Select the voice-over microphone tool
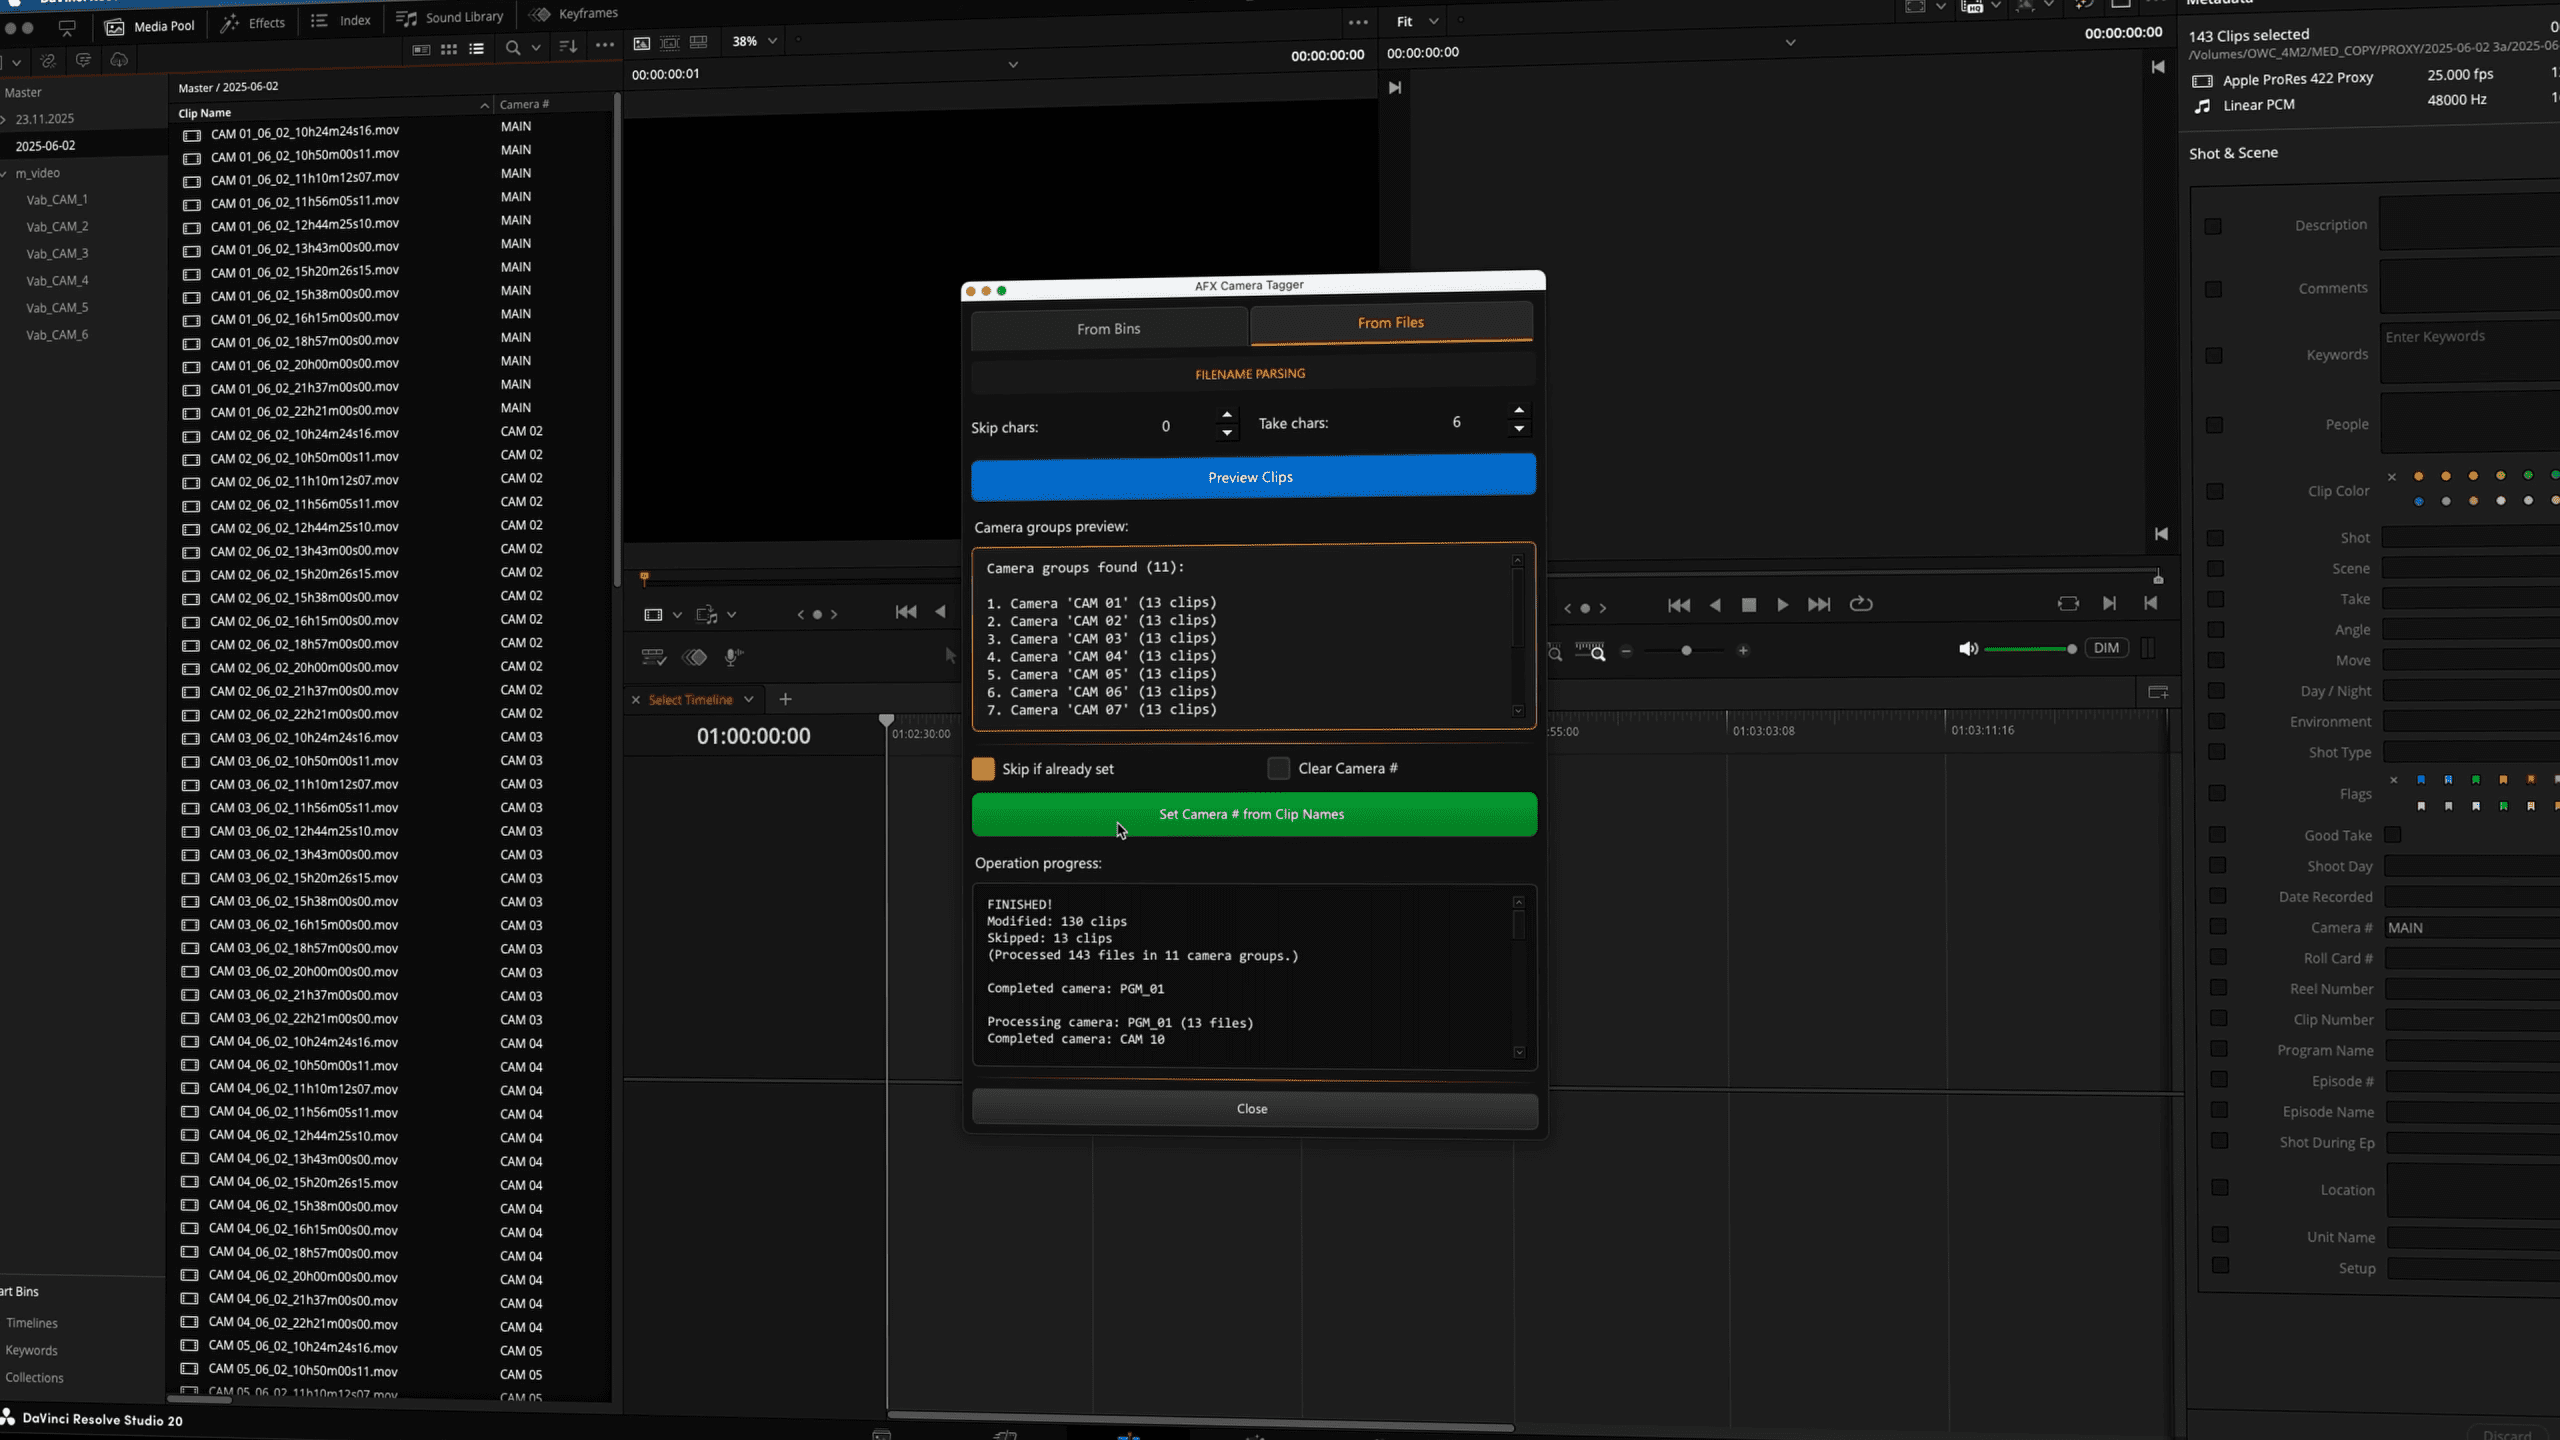 (733, 657)
